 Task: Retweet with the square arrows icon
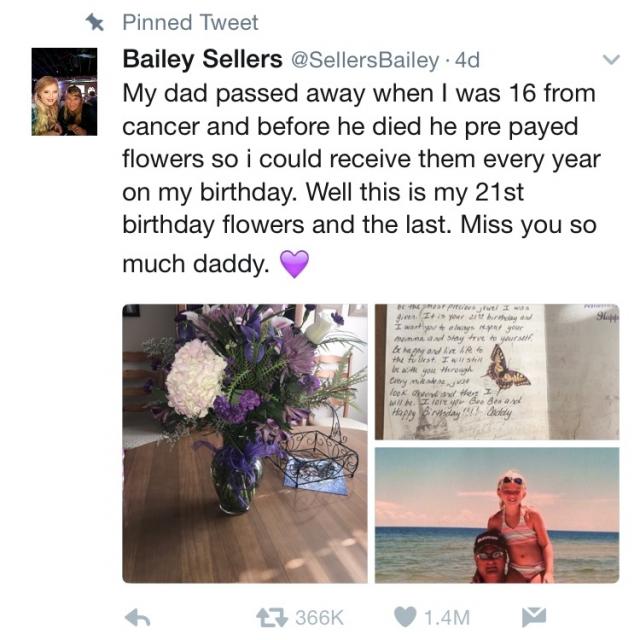coord(271,617)
